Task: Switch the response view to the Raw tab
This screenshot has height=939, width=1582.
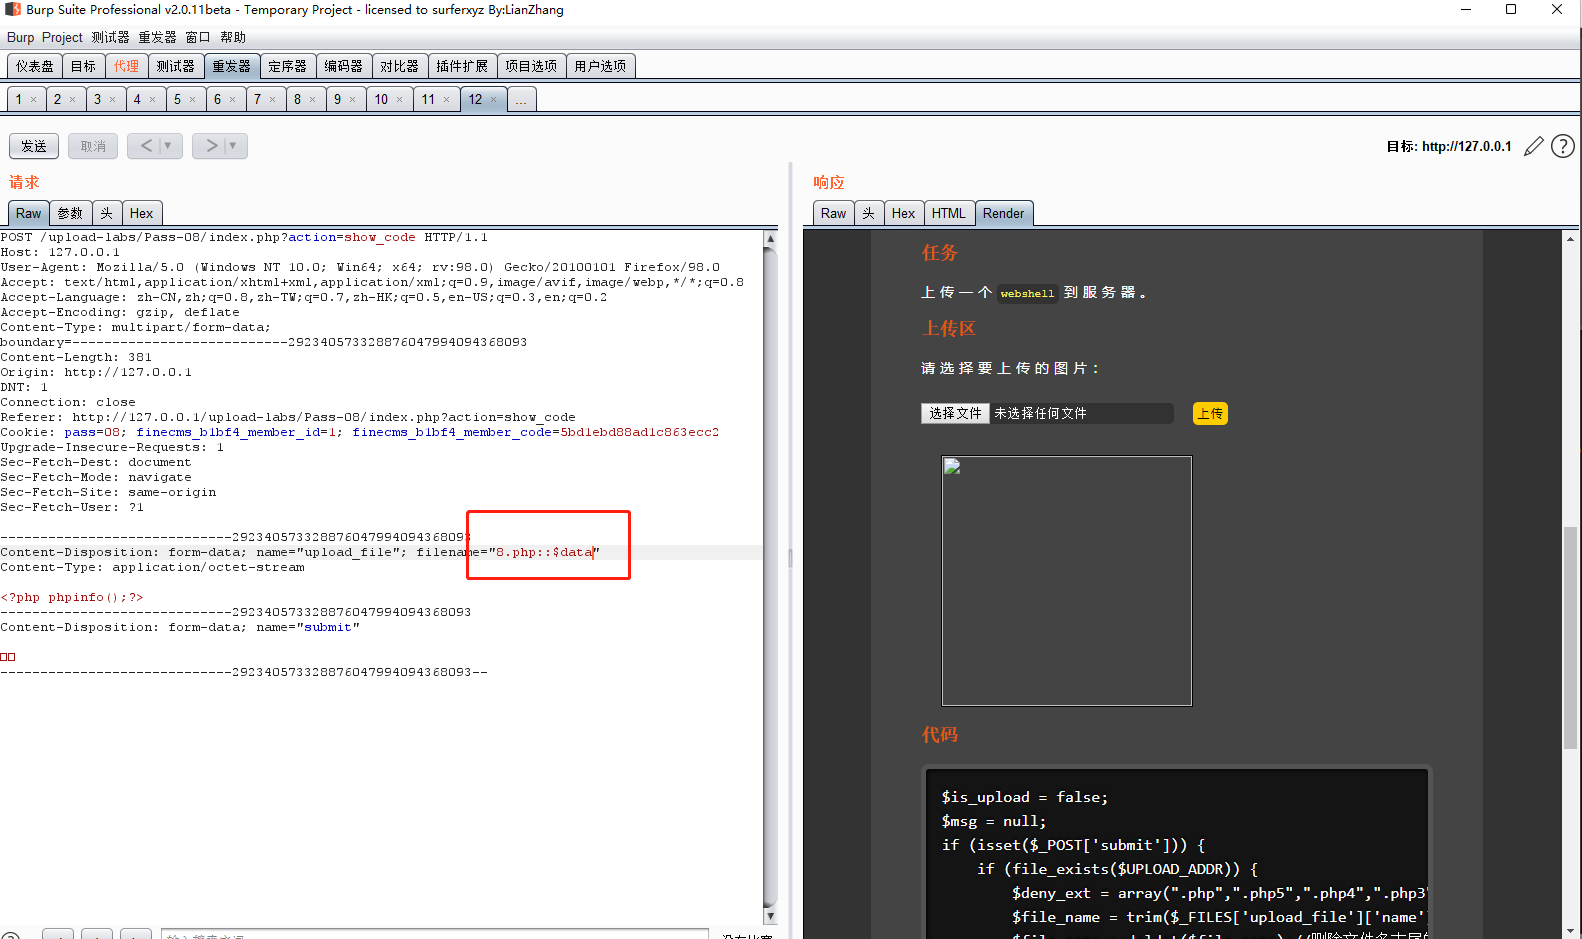Action: 834,214
